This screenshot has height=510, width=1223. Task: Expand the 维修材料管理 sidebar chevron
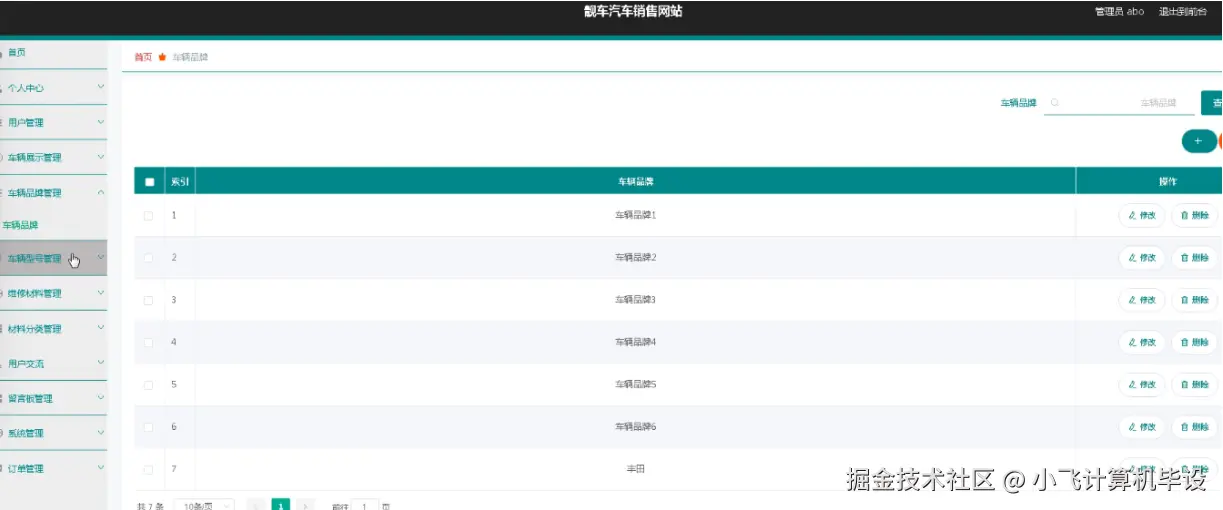(101, 293)
